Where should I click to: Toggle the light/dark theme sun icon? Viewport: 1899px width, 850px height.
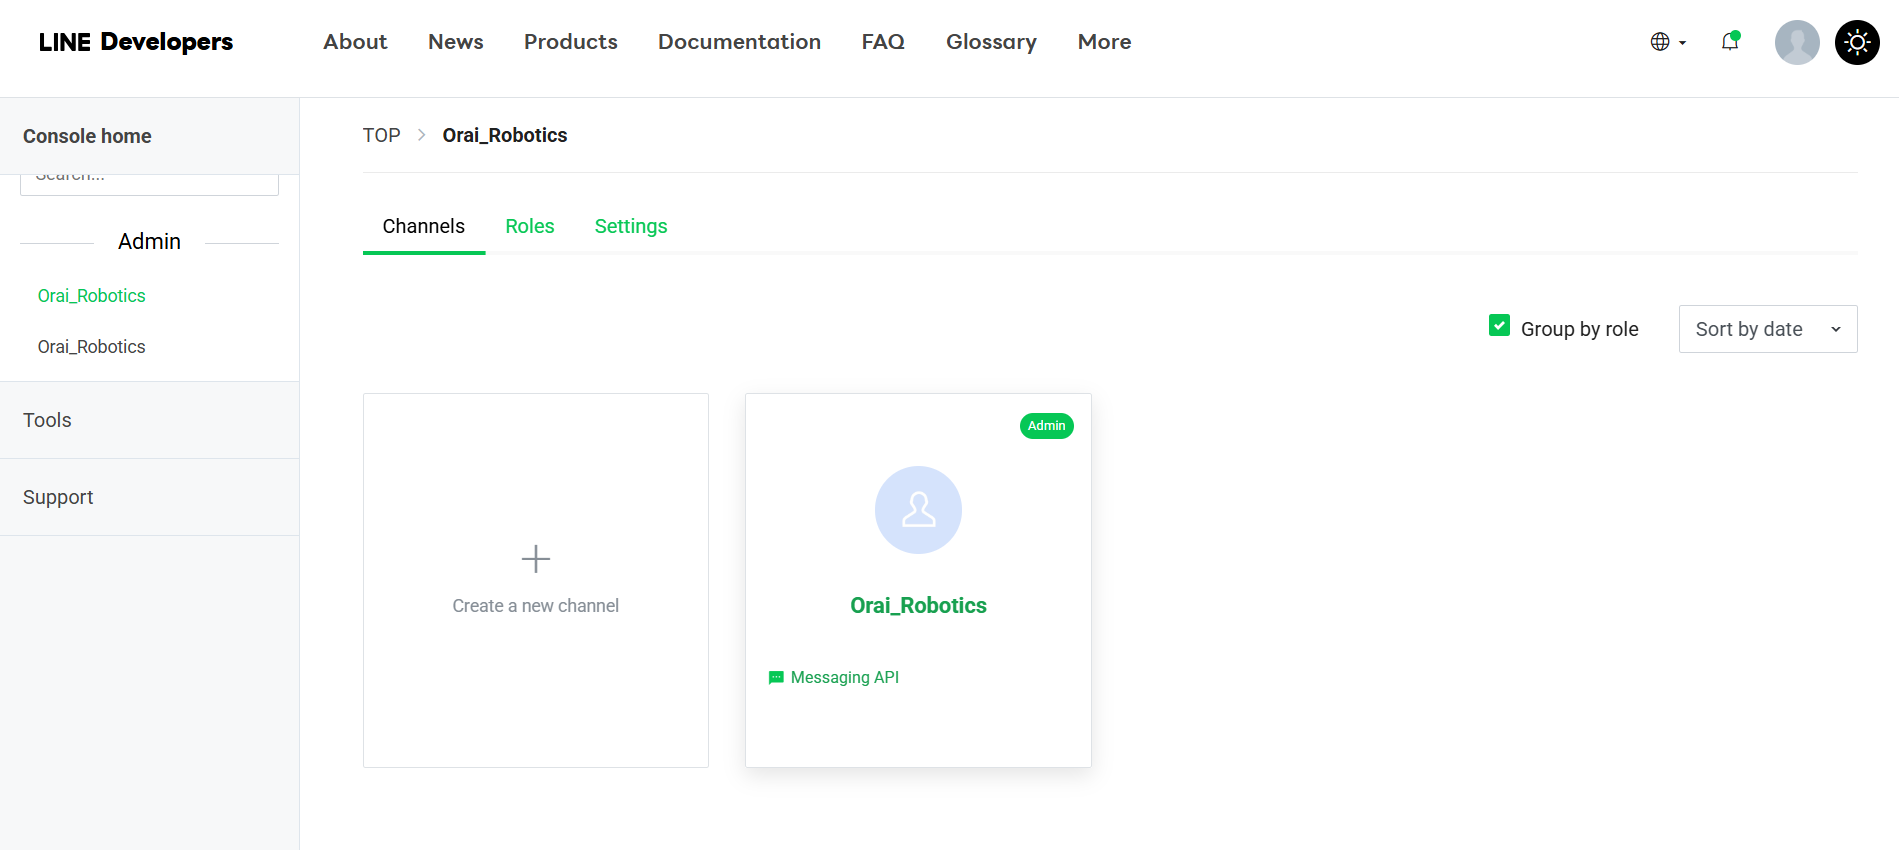[x=1857, y=43]
